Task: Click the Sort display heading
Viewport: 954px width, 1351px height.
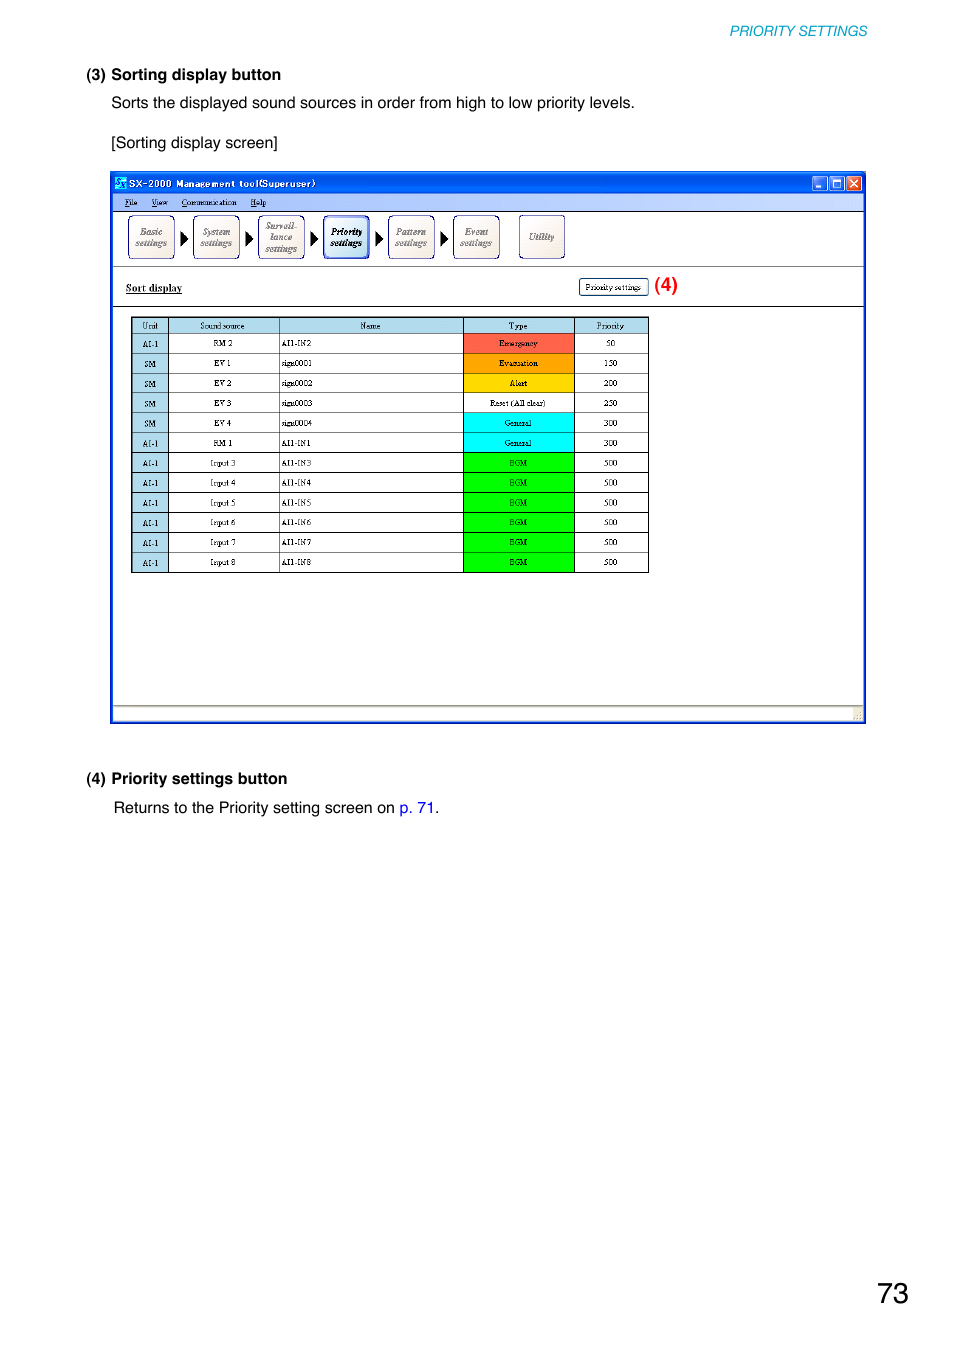Action: [x=154, y=288]
